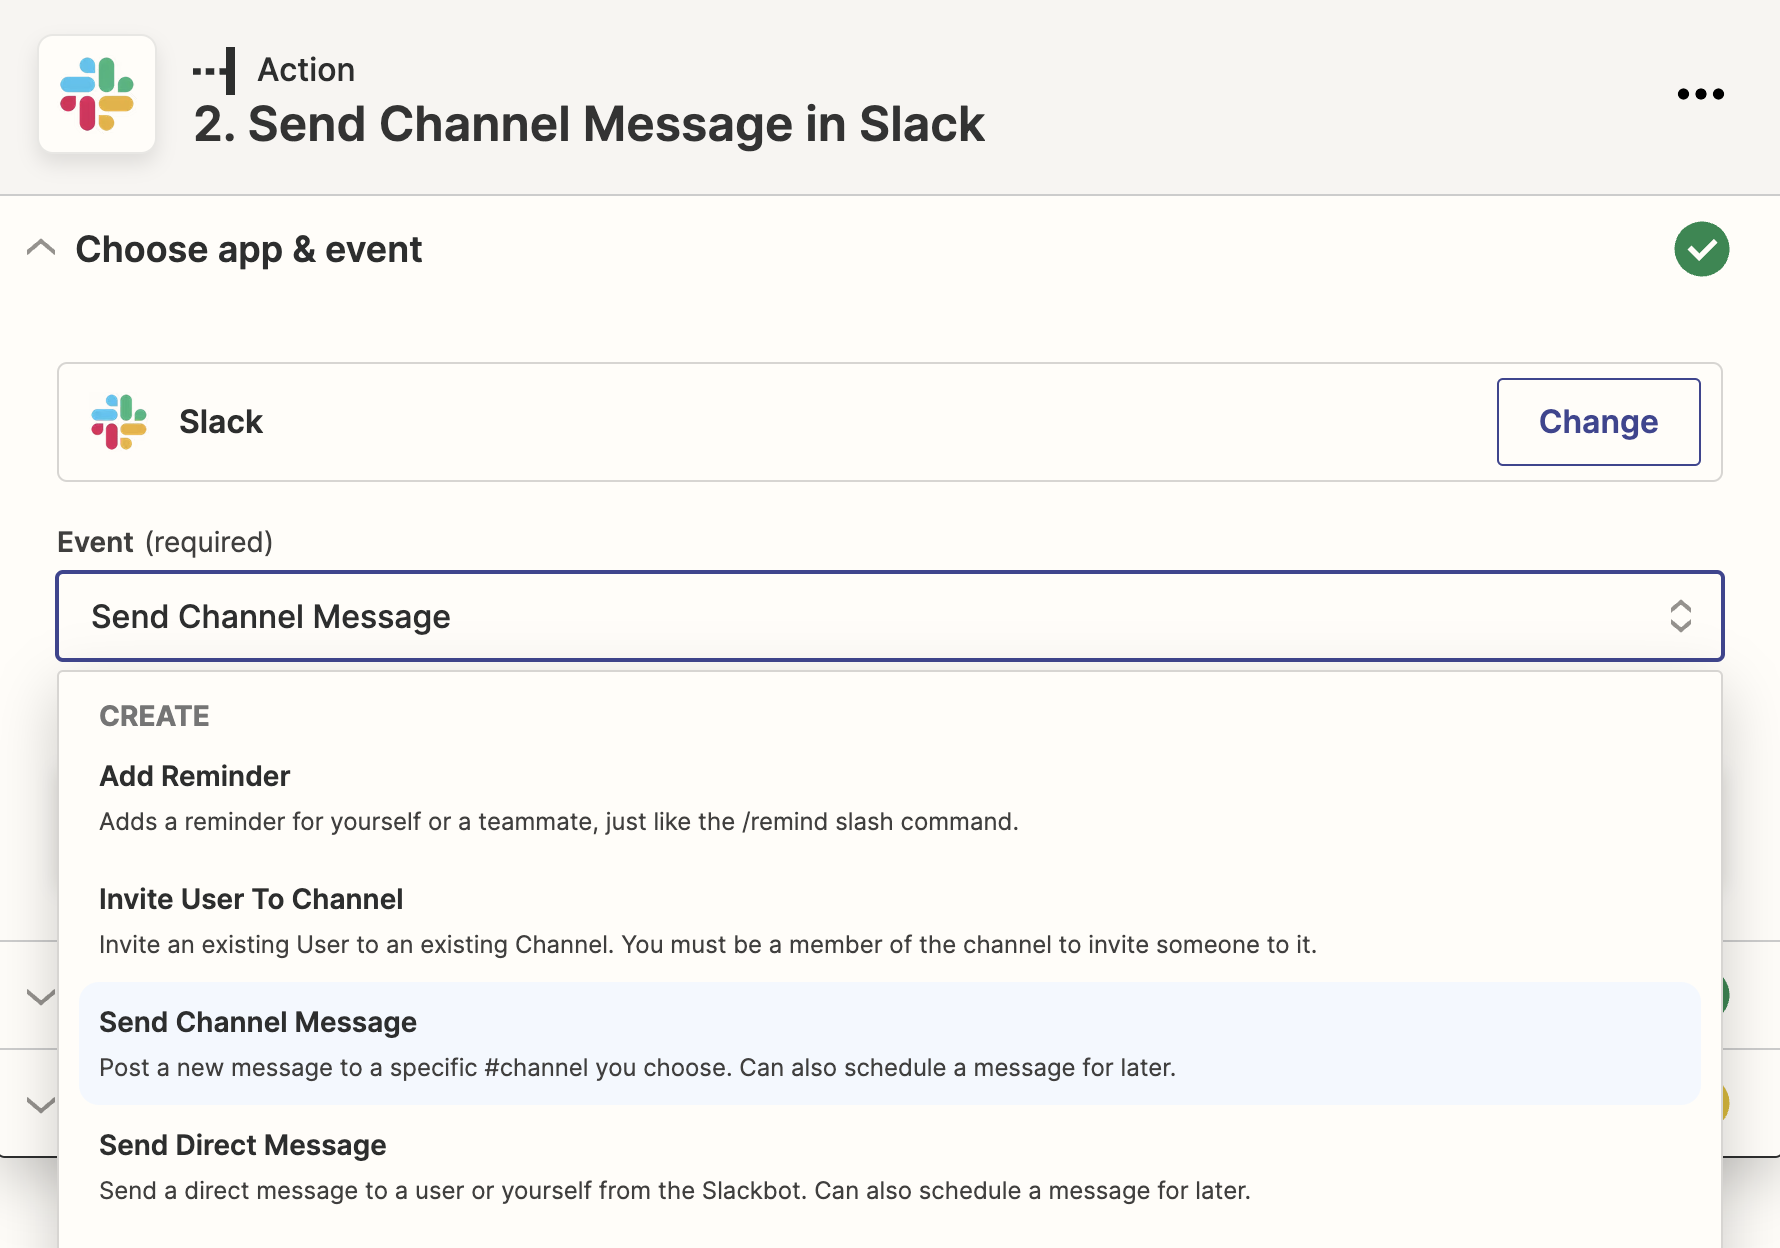Select Send Channel Message in the list
This screenshot has width=1780, height=1248.
tap(890, 1044)
